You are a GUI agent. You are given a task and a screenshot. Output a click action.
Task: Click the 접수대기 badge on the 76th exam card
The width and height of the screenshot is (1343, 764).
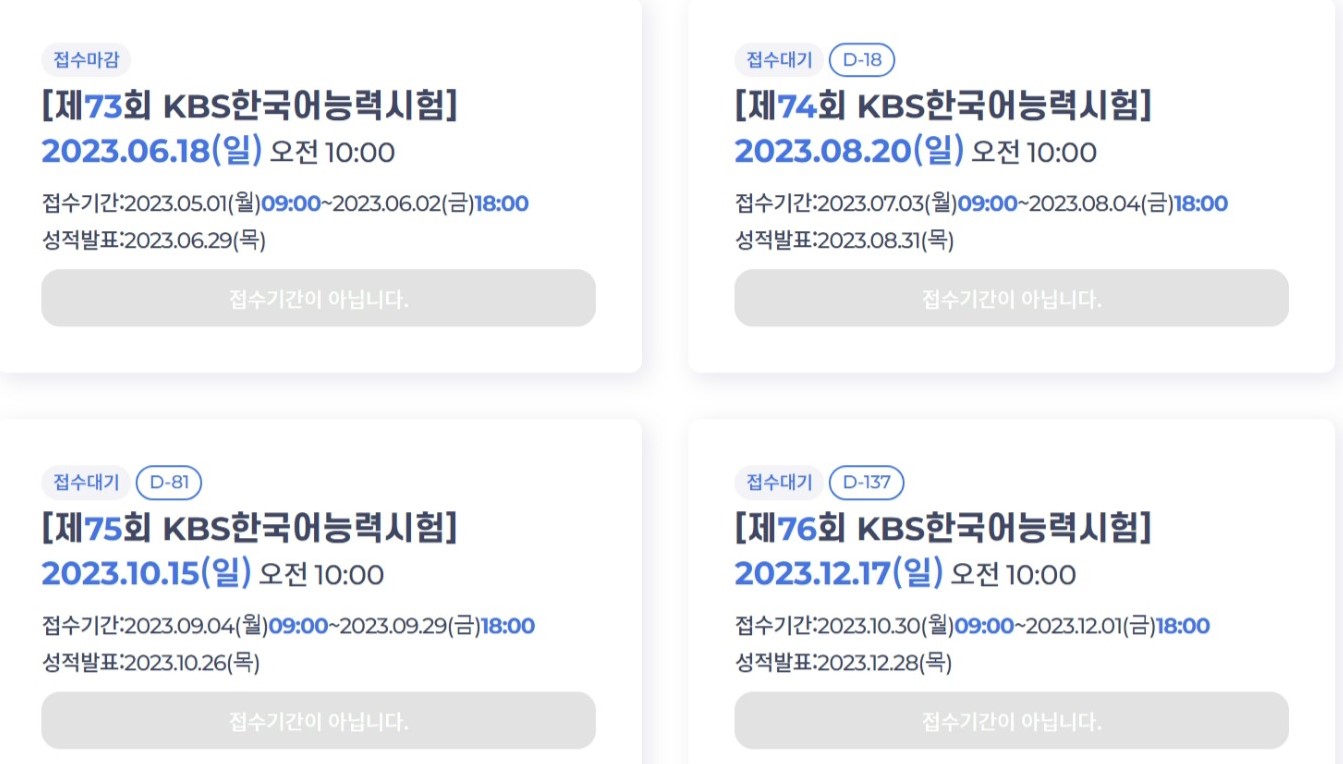(x=778, y=483)
